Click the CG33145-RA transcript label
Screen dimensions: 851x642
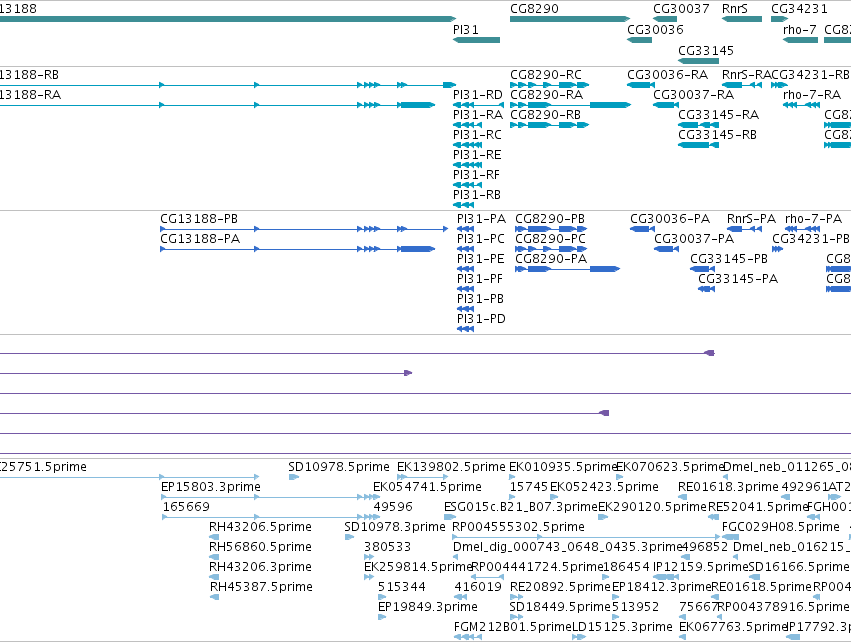tap(719, 115)
